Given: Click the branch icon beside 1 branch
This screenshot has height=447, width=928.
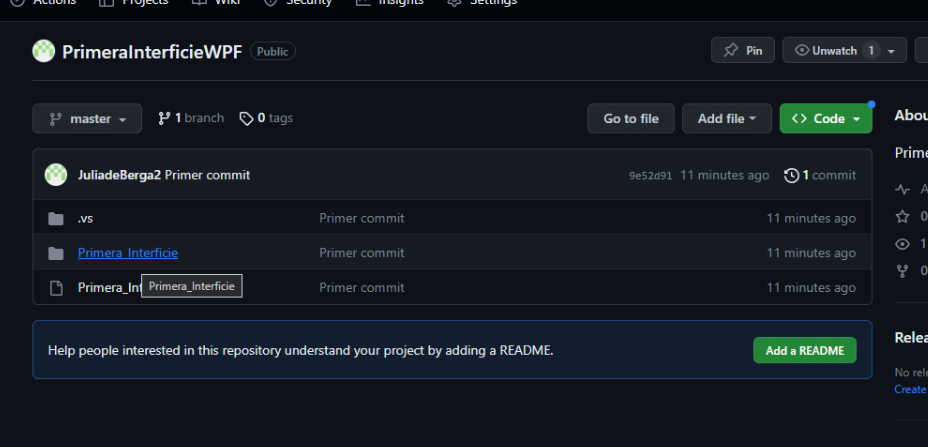Looking at the screenshot, I should [164, 118].
